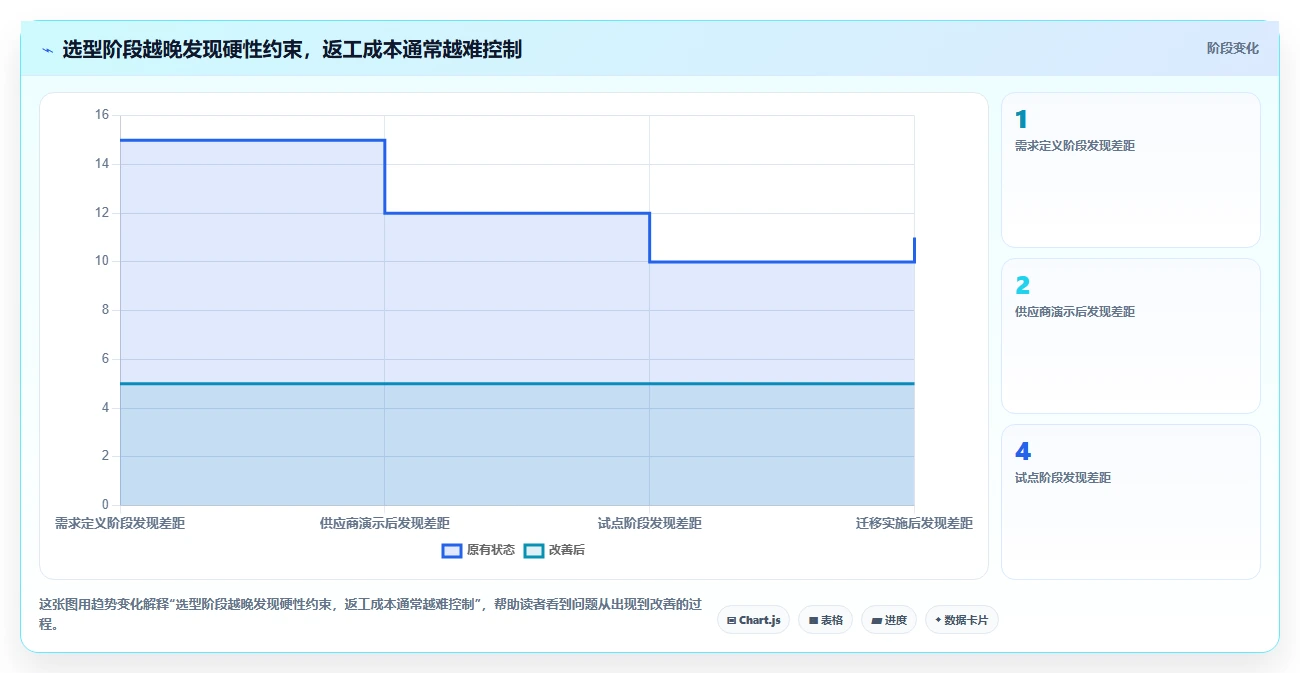Toggle the 原有状态 legend entry
This screenshot has width=1300, height=673.
click(478, 550)
